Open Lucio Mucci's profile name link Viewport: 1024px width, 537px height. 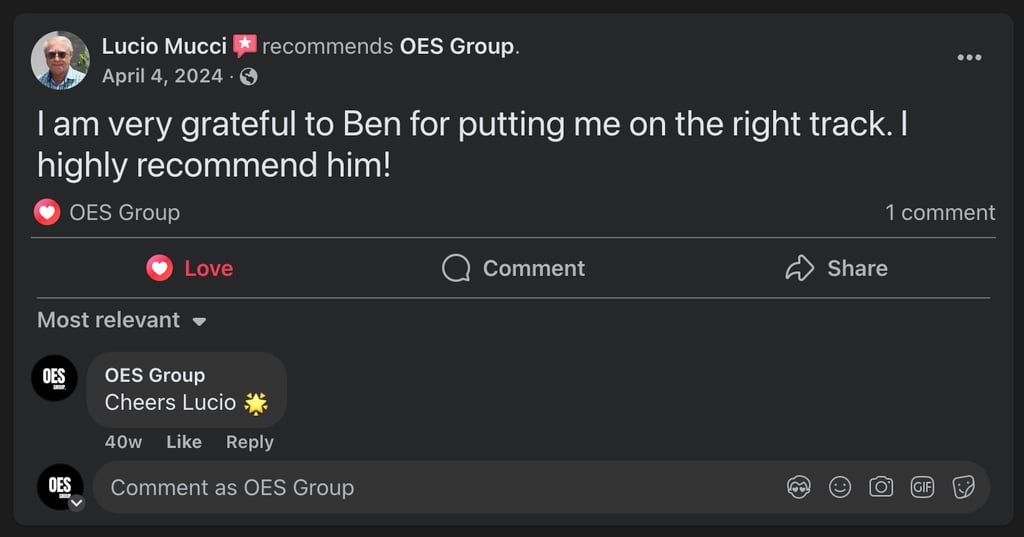click(x=164, y=46)
